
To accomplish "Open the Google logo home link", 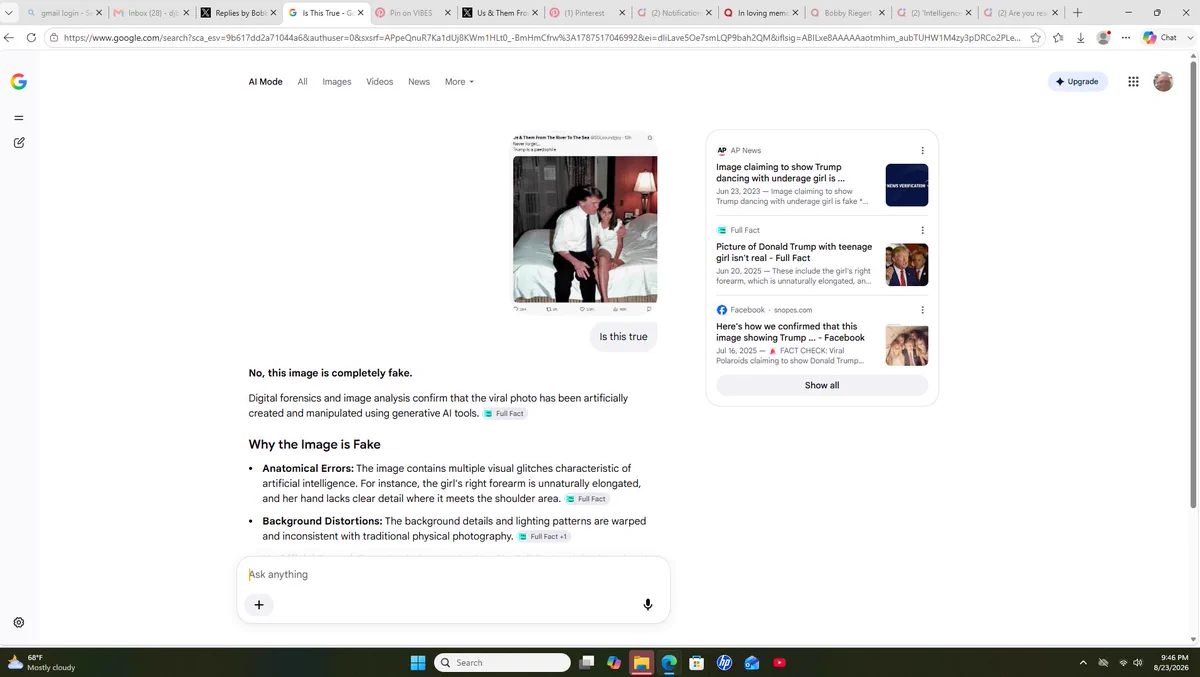I will click(19, 82).
